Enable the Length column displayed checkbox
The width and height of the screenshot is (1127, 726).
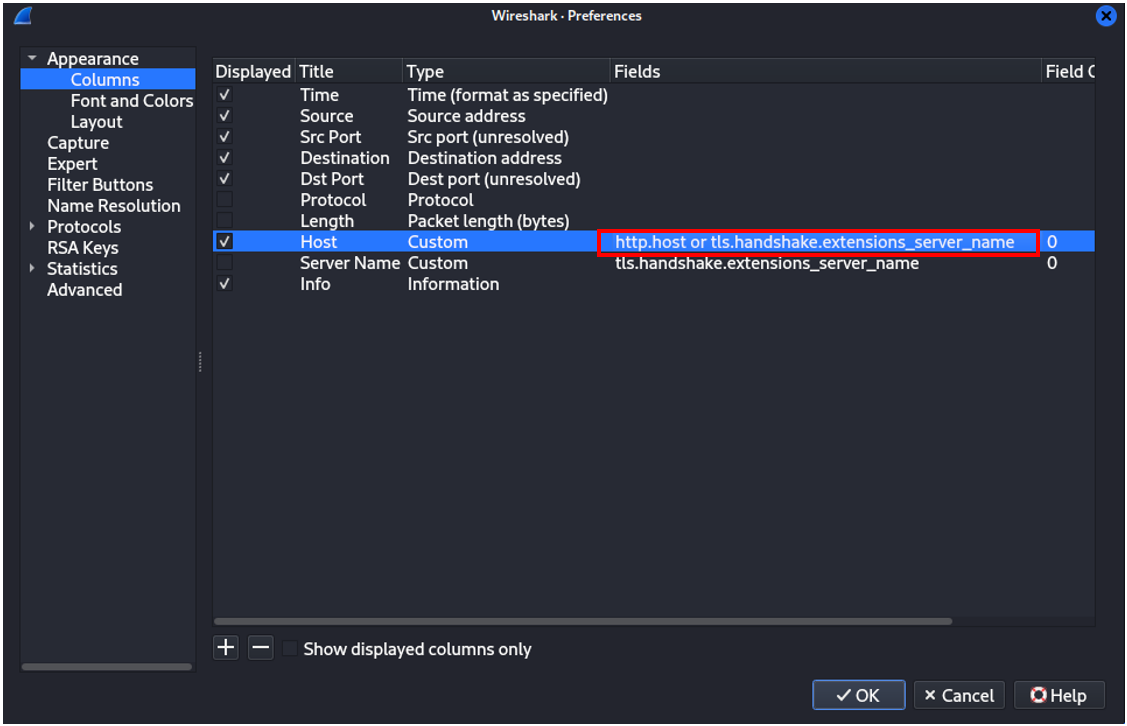point(225,220)
